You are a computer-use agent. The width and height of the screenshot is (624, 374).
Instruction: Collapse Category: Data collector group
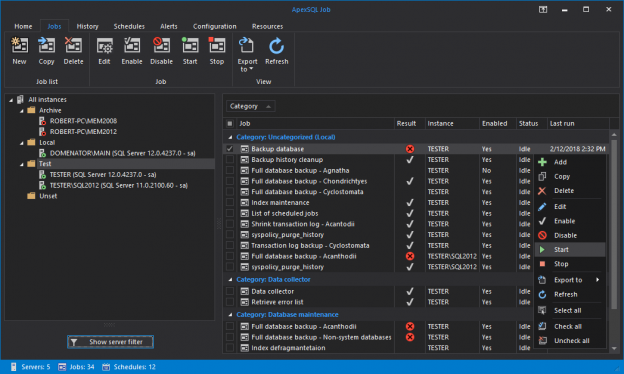[230, 280]
